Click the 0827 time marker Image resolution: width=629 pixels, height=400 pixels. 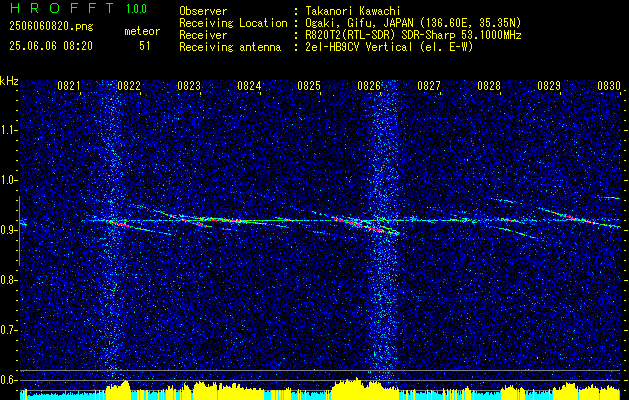point(429,86)
